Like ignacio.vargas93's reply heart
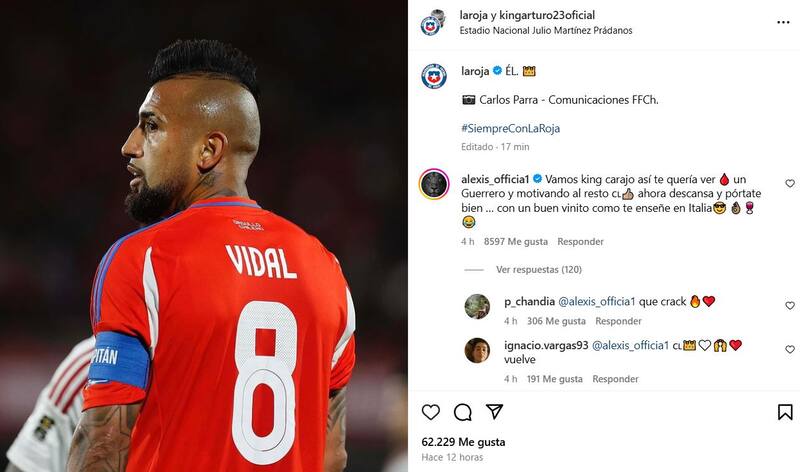 [x=790, y=349]
